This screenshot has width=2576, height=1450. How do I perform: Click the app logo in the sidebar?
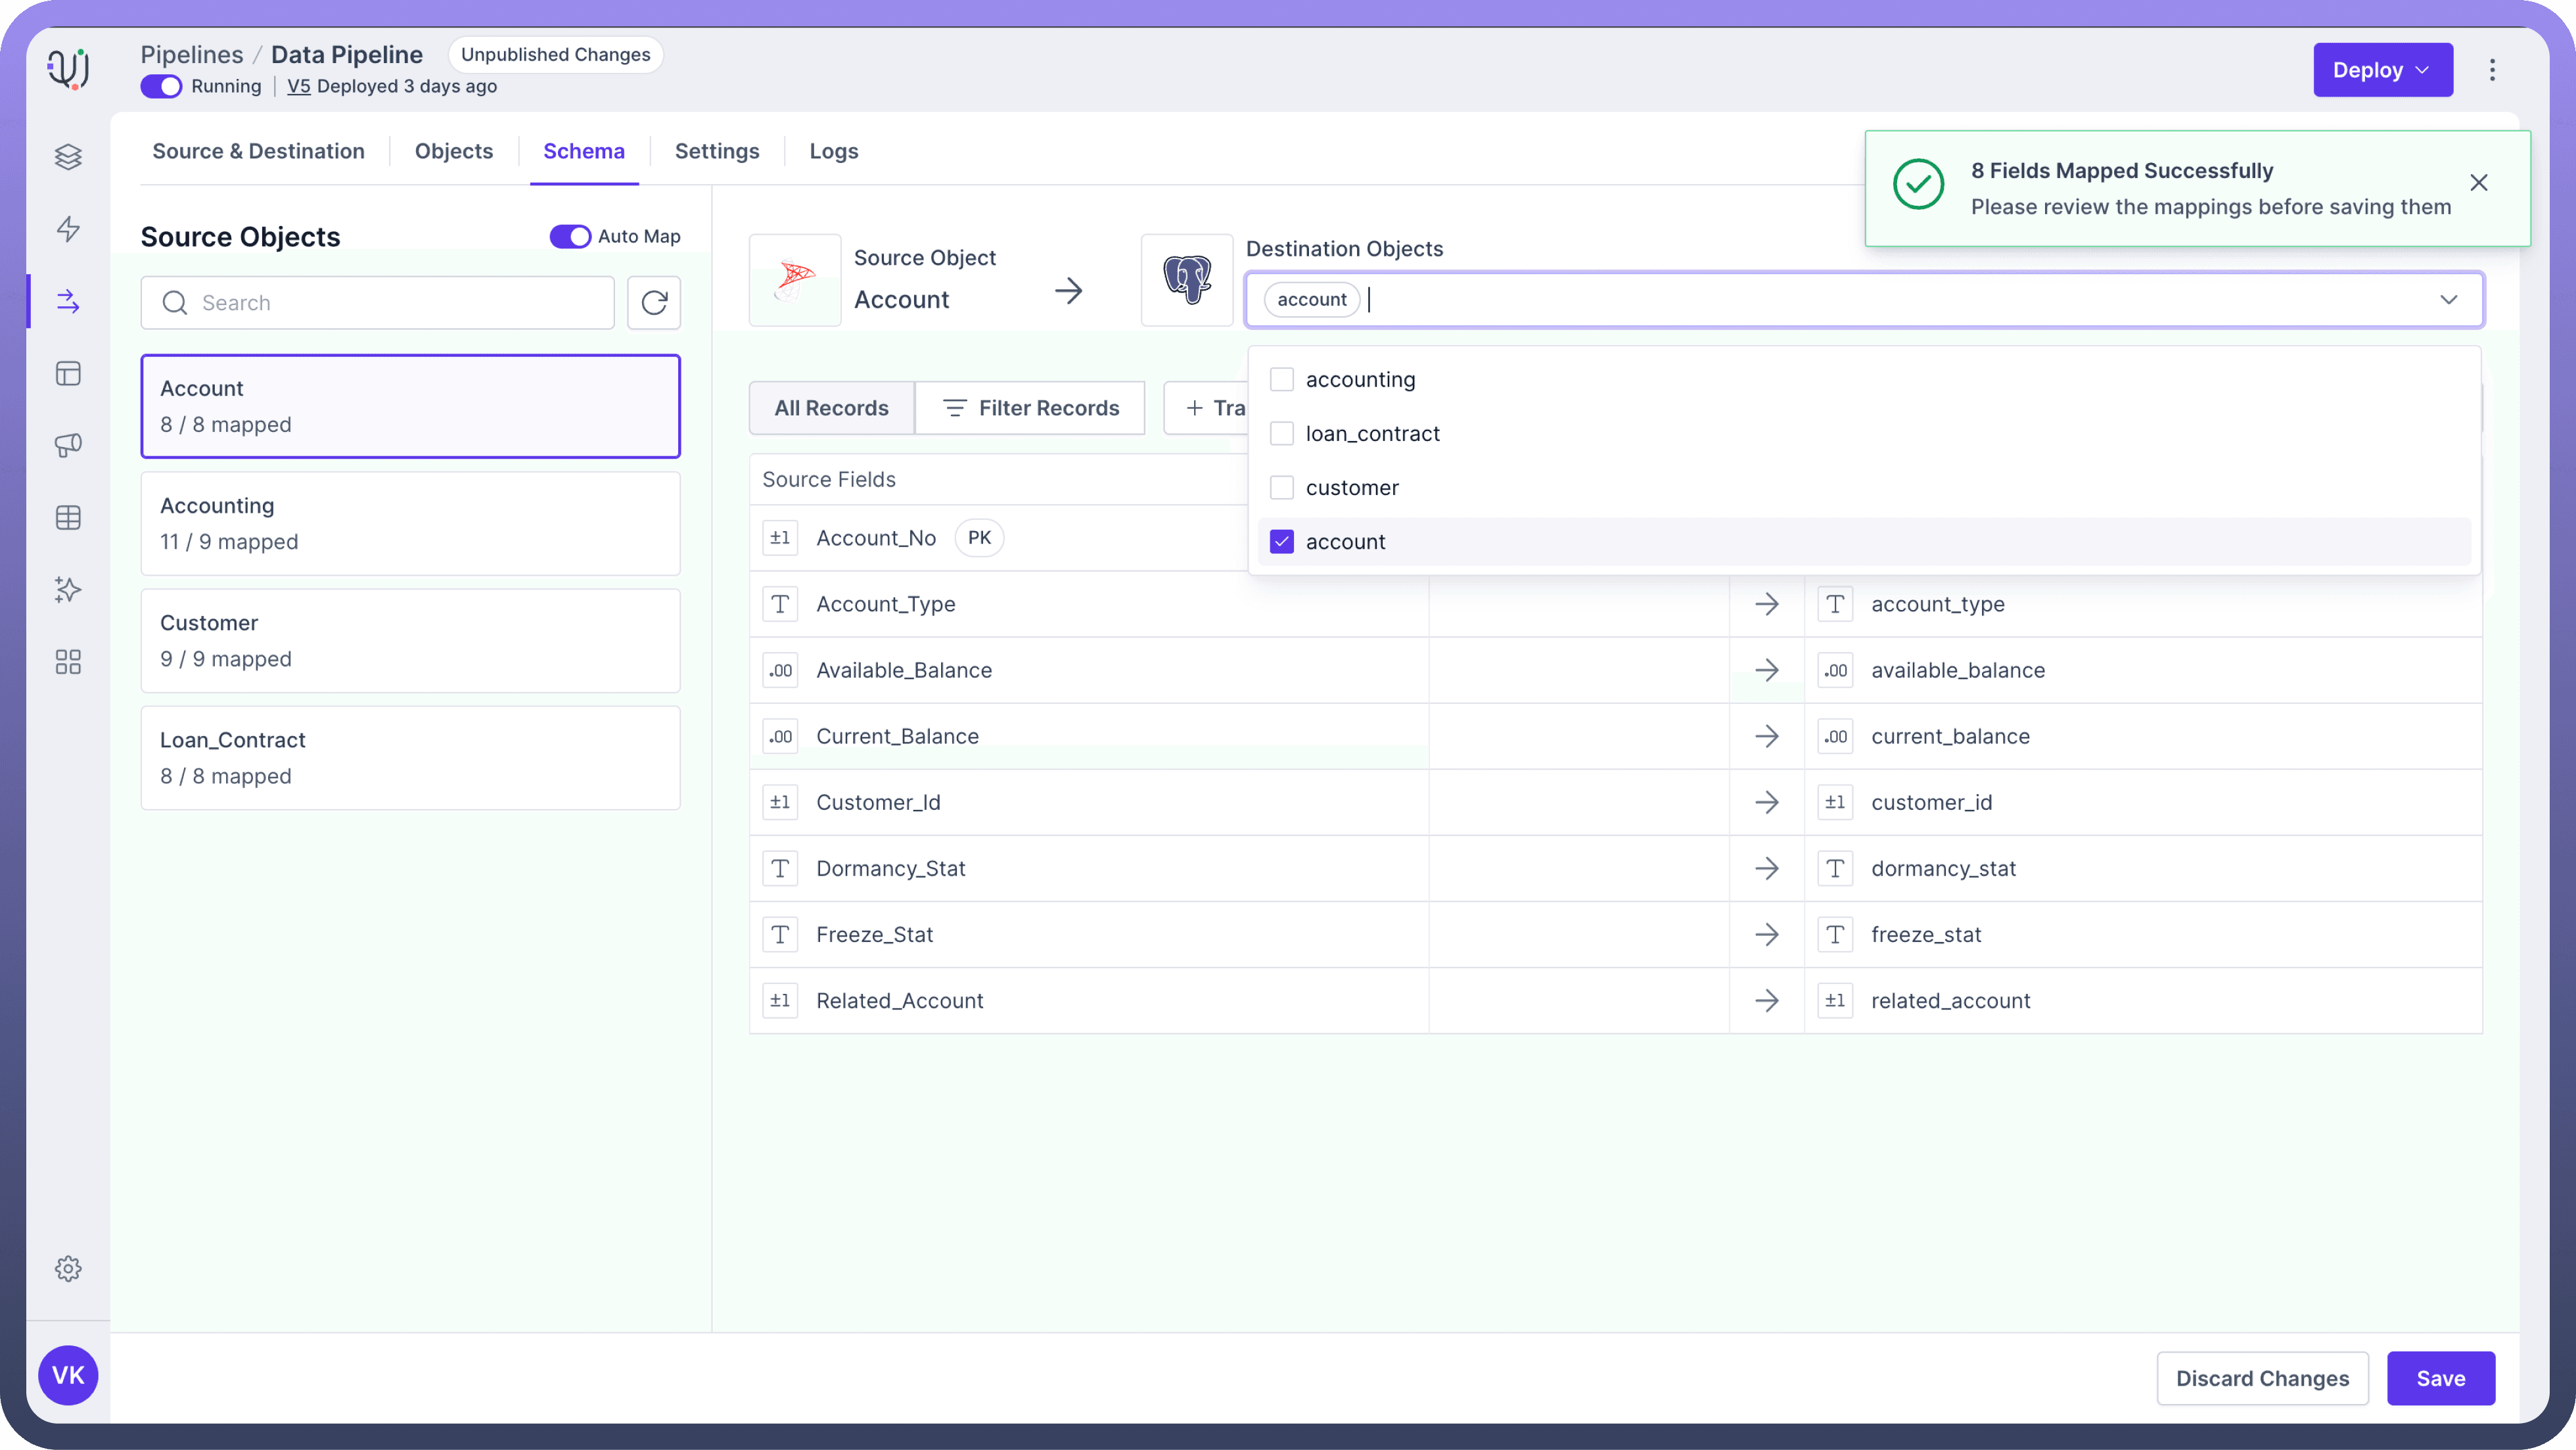click(68, 68)
